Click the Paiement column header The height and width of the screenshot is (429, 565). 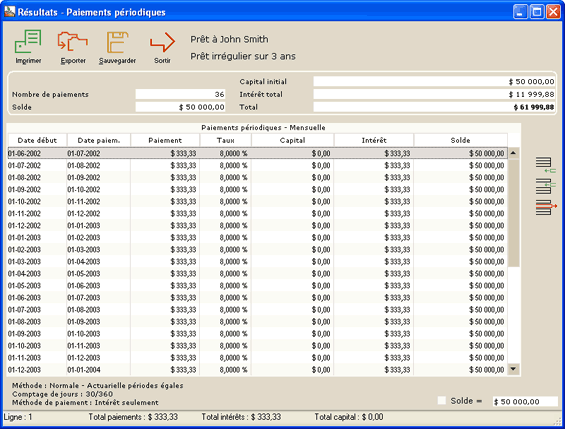click(165, 140)
